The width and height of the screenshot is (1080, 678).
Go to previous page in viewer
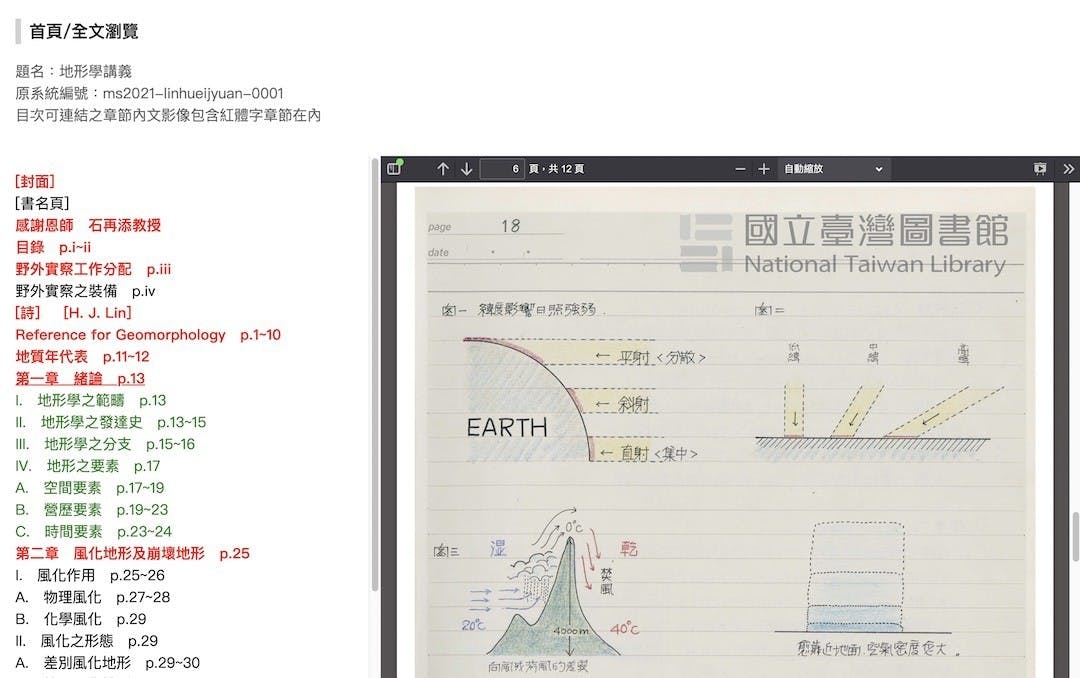[443, 169]
